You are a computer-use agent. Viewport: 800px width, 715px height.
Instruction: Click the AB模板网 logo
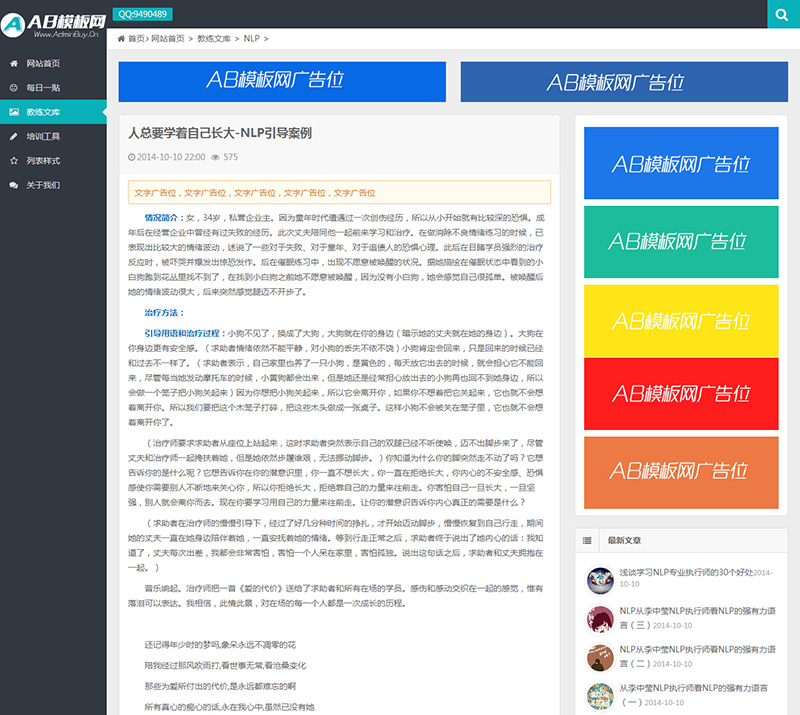click(x=53, y=25)
